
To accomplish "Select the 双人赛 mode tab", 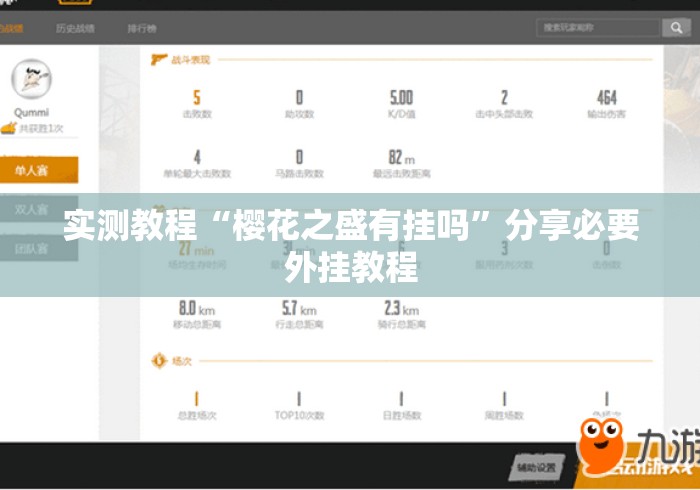I will 39,209.
